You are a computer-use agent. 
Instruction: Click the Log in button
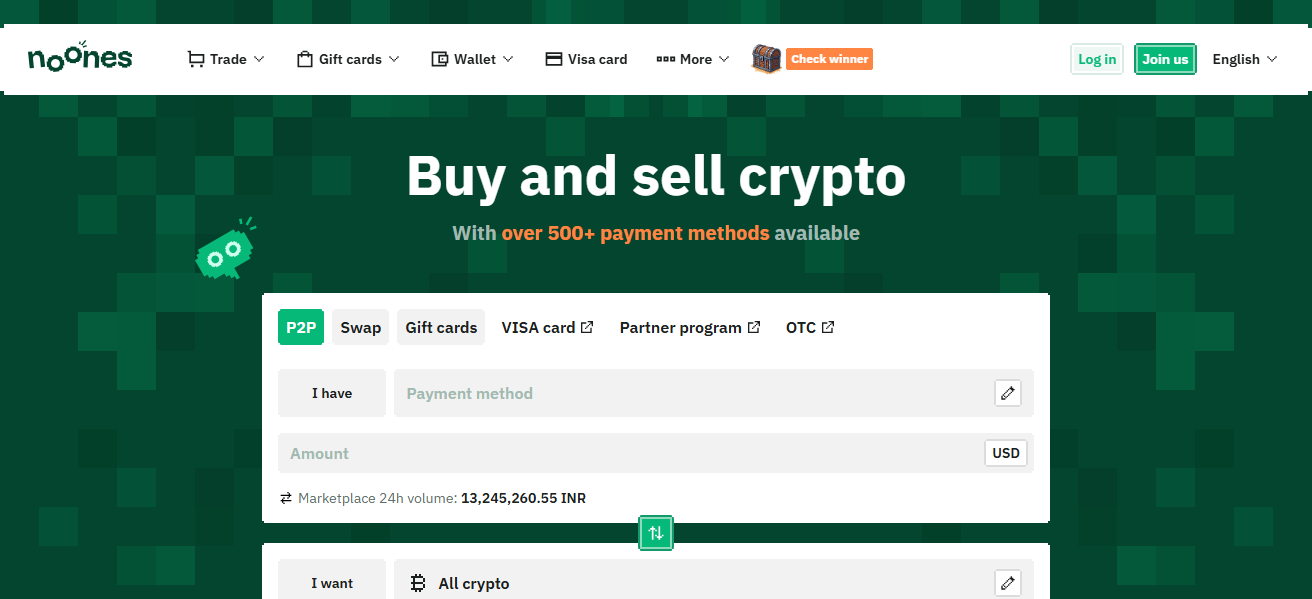tap(1097, 59)
